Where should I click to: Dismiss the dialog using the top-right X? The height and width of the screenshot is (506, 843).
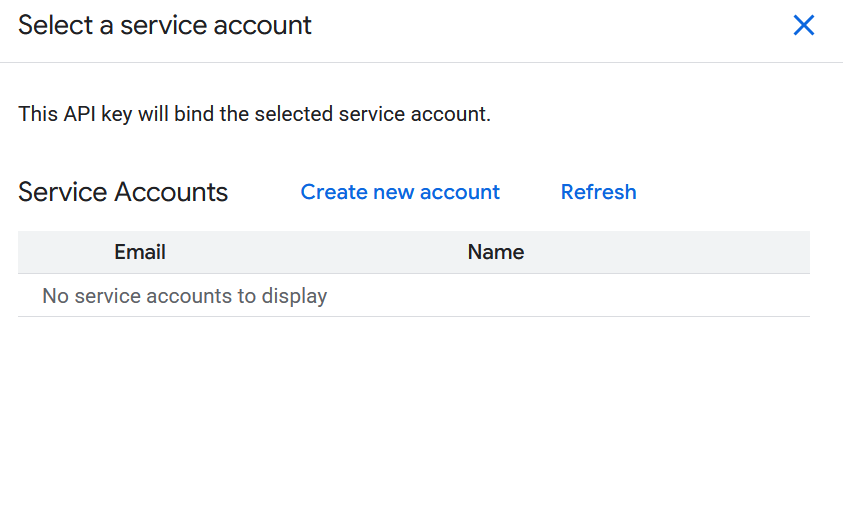[x=803, y=26]
